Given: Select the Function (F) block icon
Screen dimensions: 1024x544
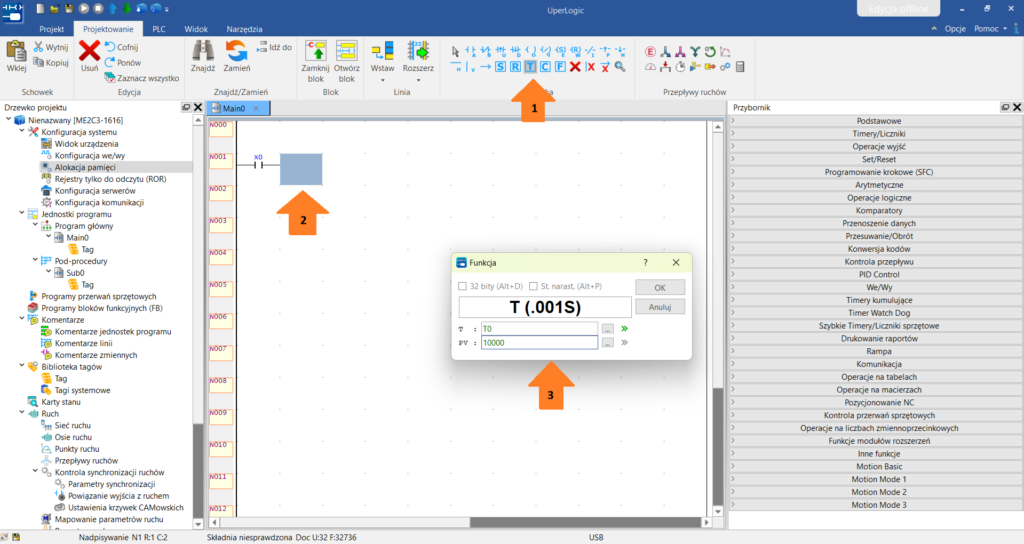Looking at the screenshot, I should (560, 67).
